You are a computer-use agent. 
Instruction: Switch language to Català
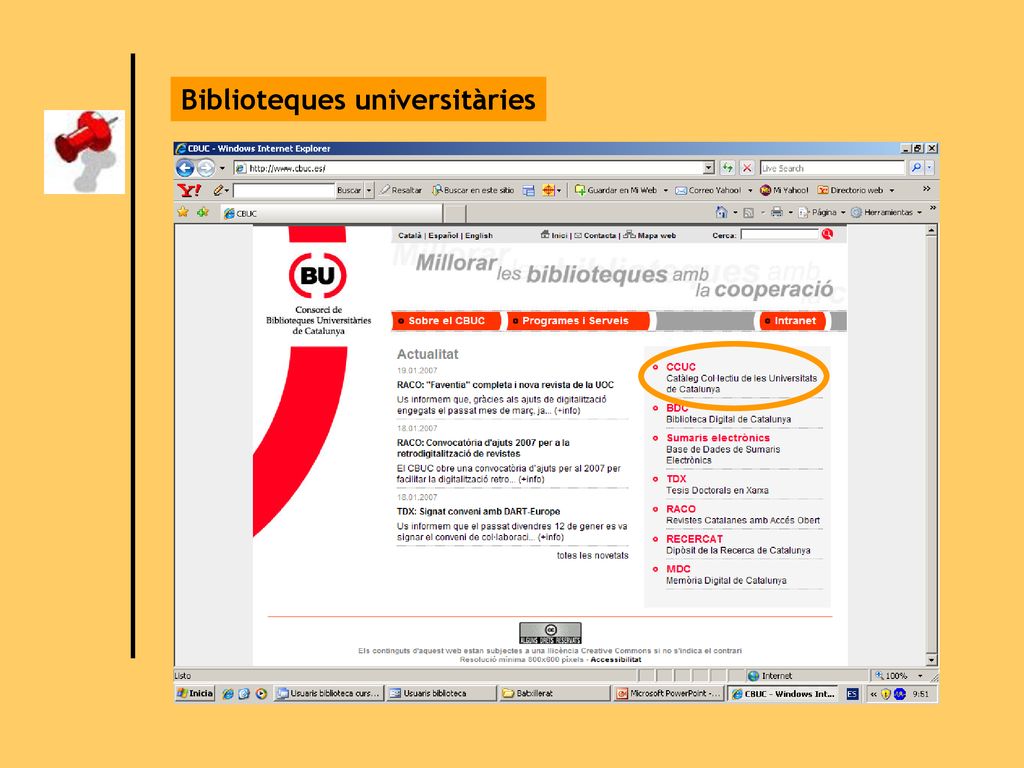click(409, 235)
